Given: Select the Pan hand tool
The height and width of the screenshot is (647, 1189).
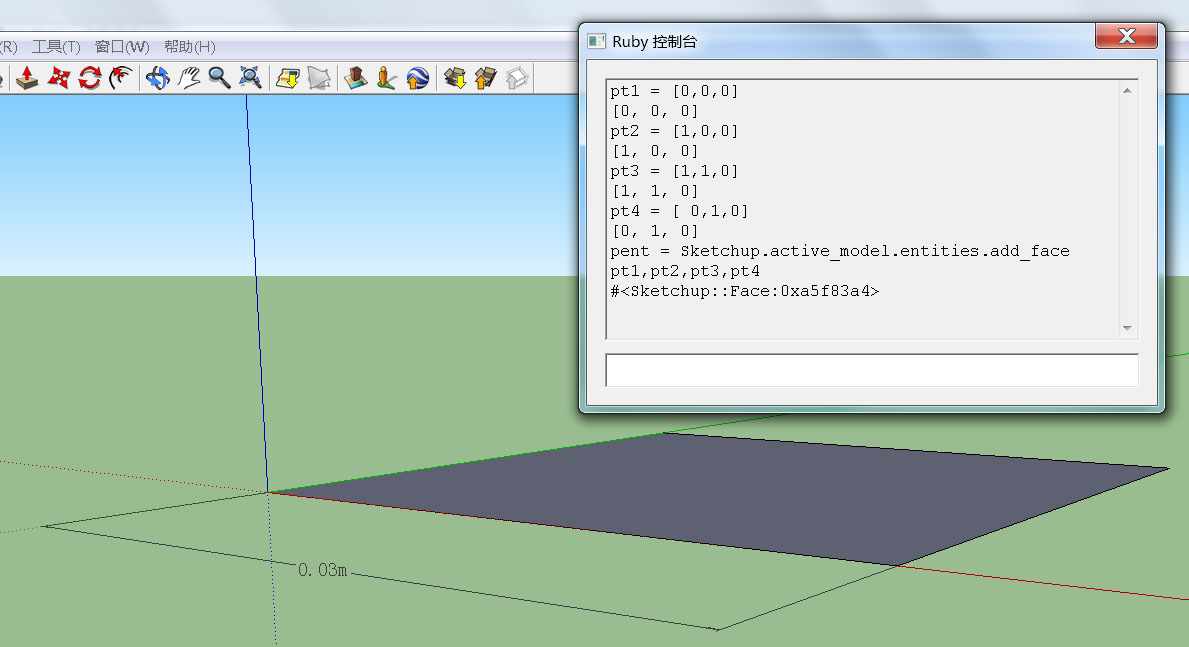Looking at the screenshot, I should click(x=188, y=78).
